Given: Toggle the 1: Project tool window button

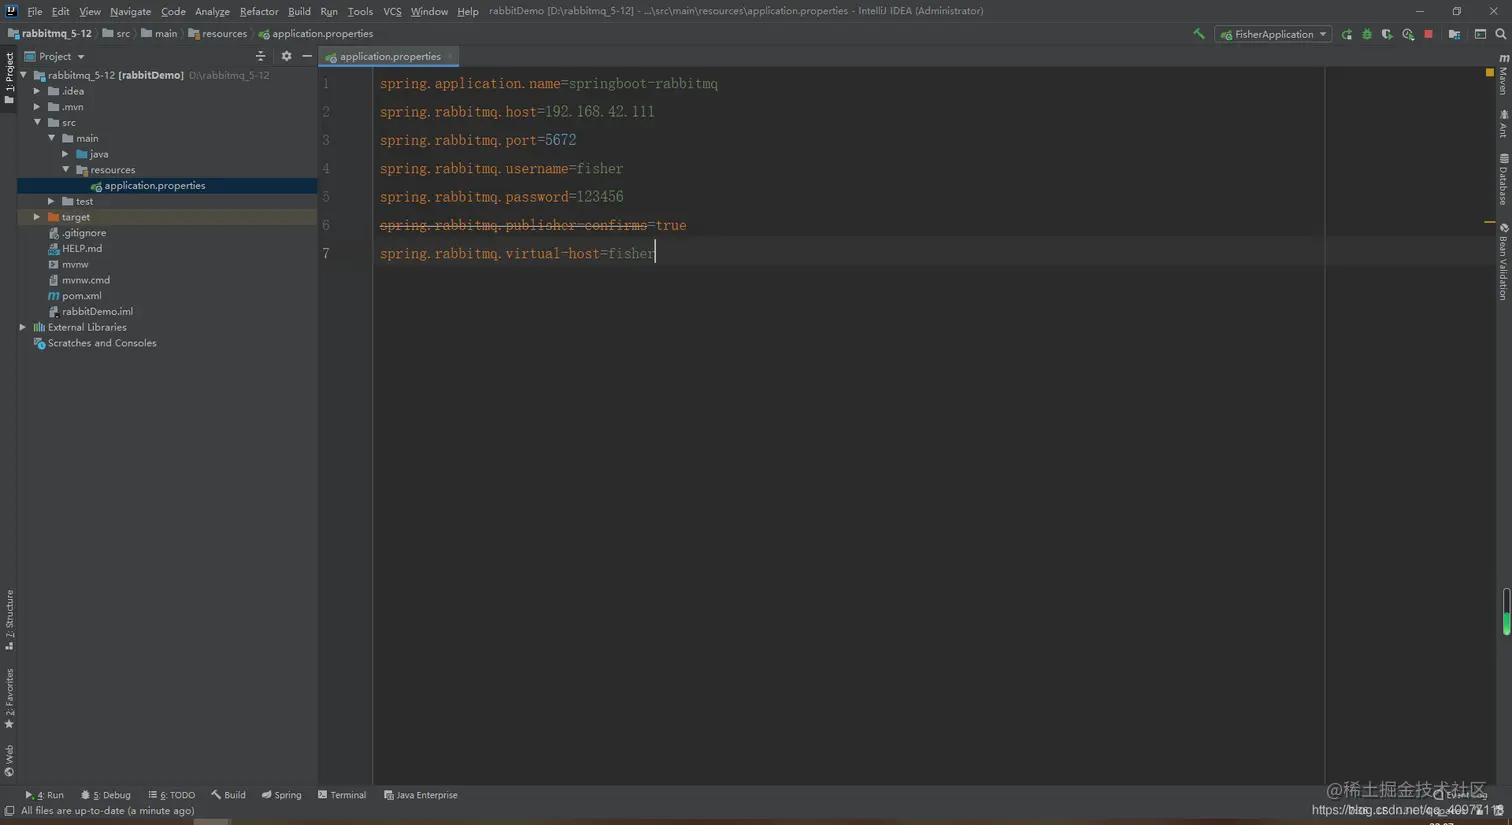Looking at the screenshot, I should 9,78.
